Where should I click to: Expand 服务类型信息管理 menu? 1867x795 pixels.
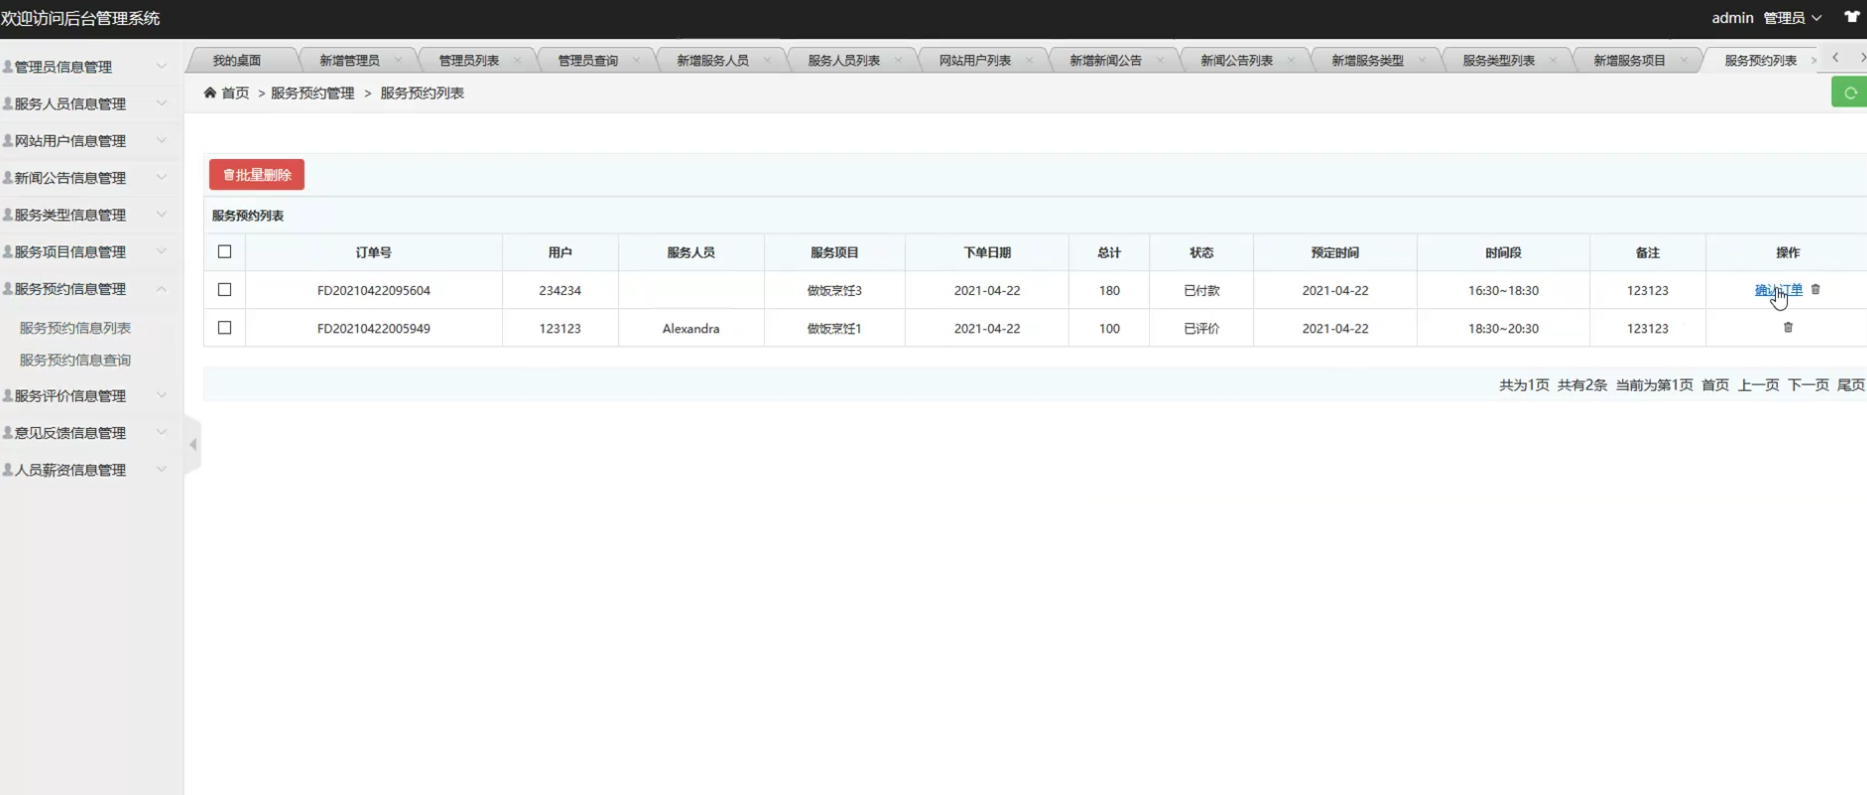[x=90, y=215]
